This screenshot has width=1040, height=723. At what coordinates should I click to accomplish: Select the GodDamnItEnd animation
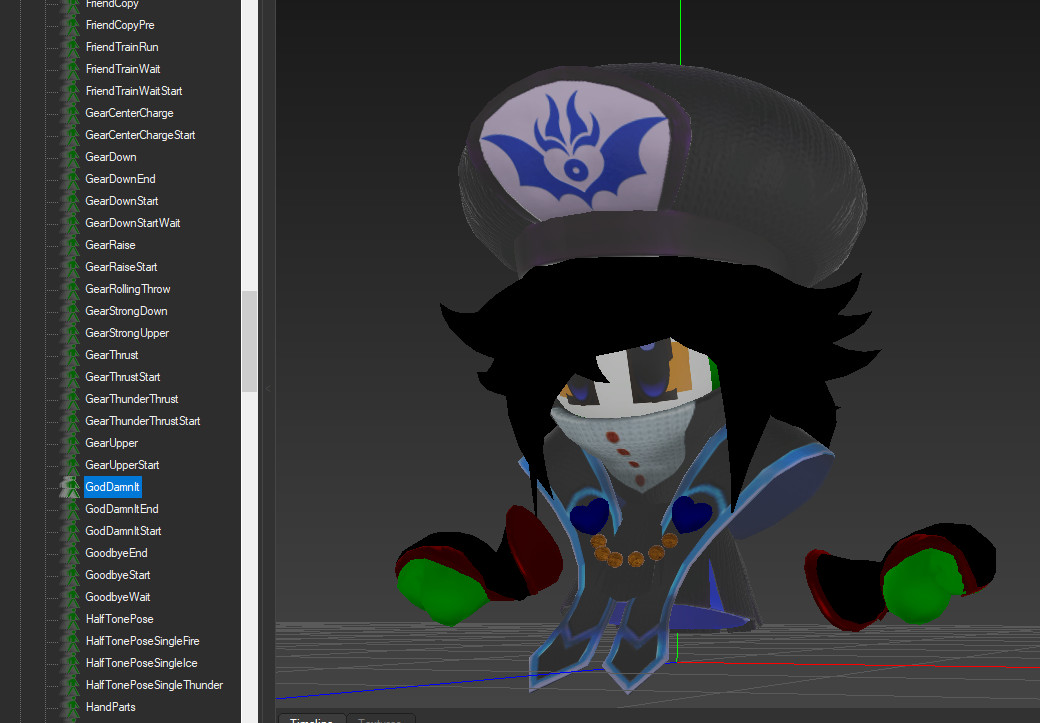click(121, 509)
